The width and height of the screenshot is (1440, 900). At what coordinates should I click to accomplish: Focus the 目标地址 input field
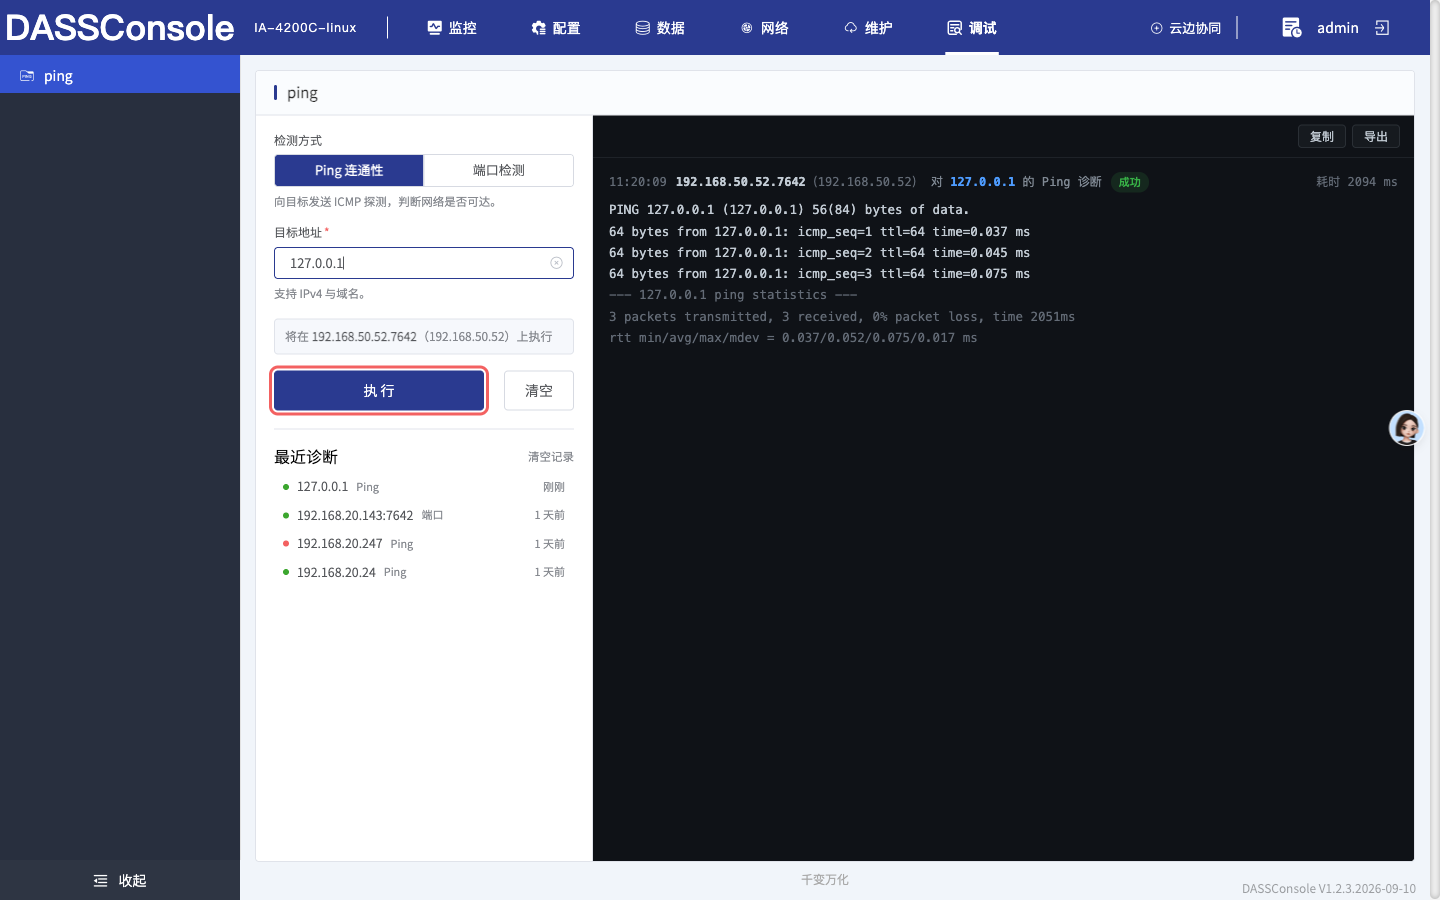424,263
